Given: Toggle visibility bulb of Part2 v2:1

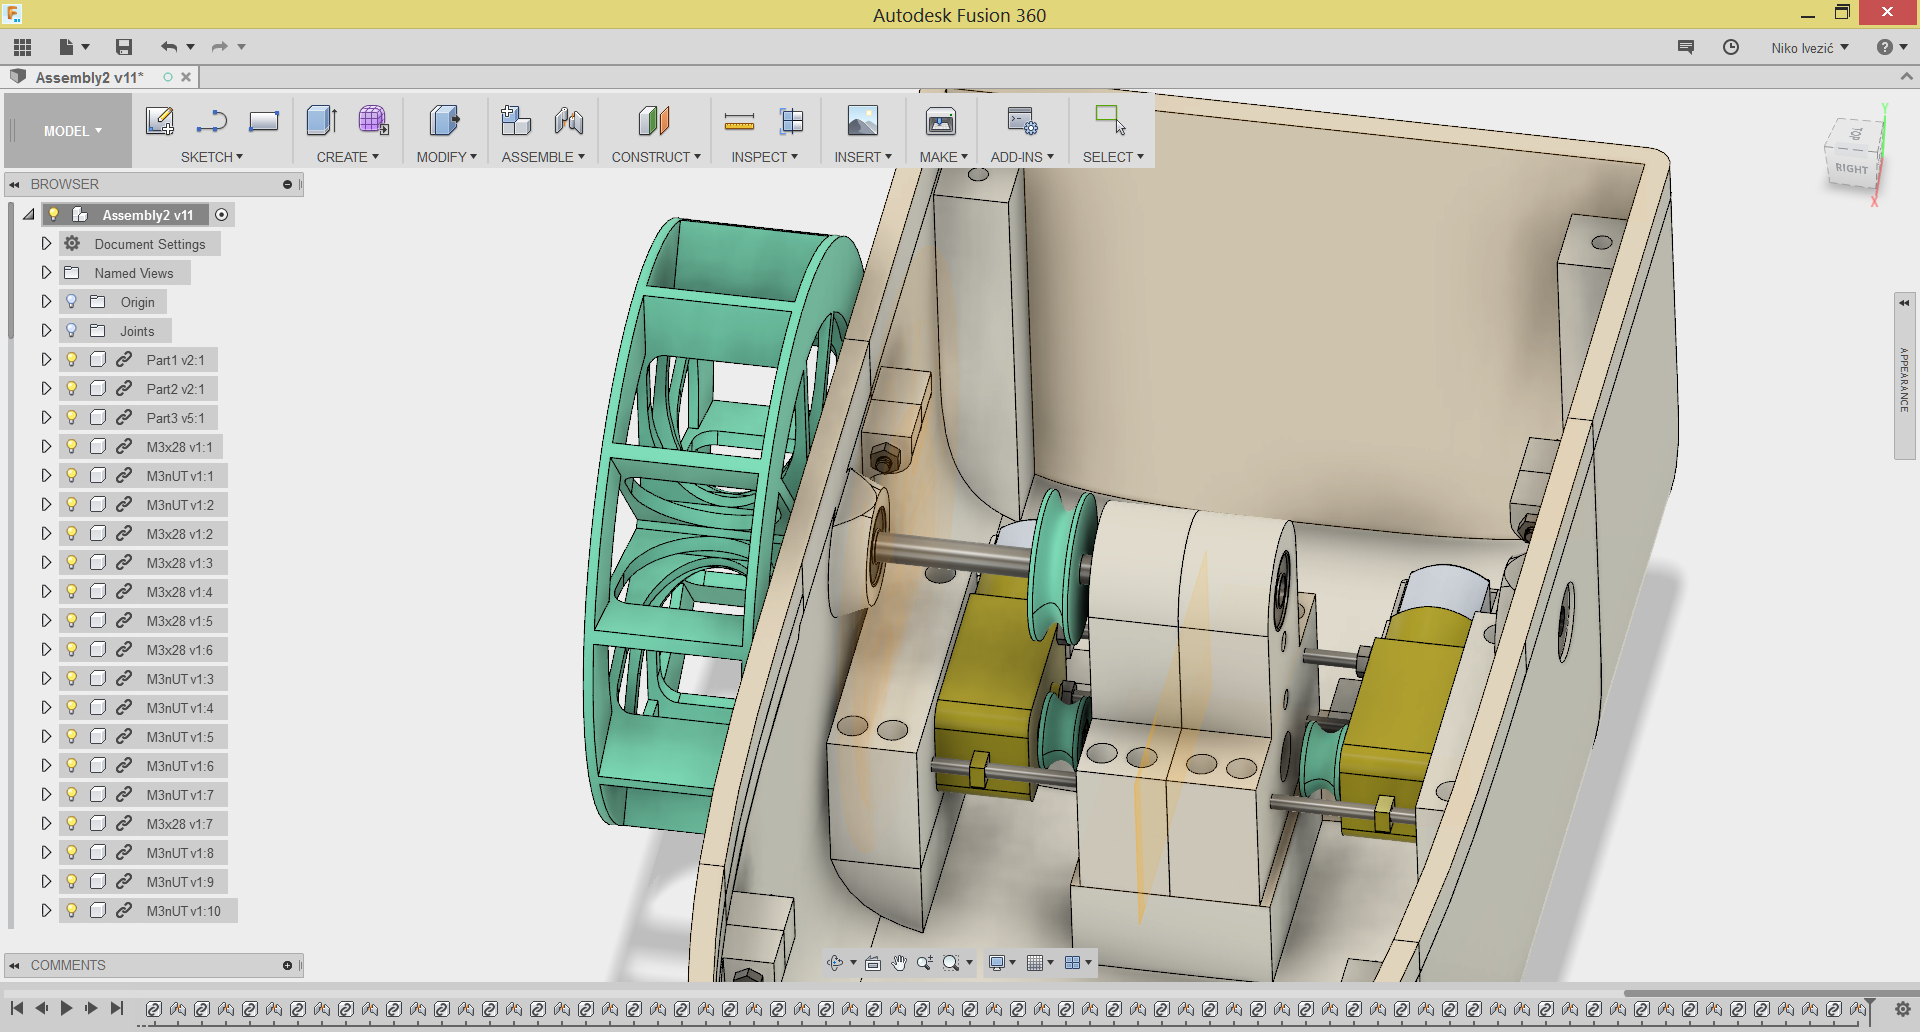Looking at the screenshot, I should [x=72, y=388].
